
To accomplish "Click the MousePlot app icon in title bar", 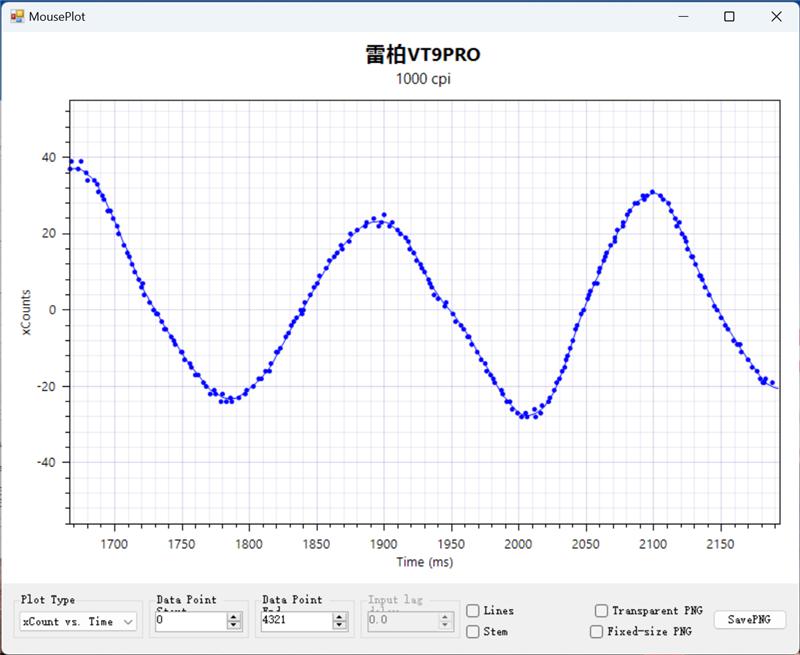I will click(x=16, y=16).
